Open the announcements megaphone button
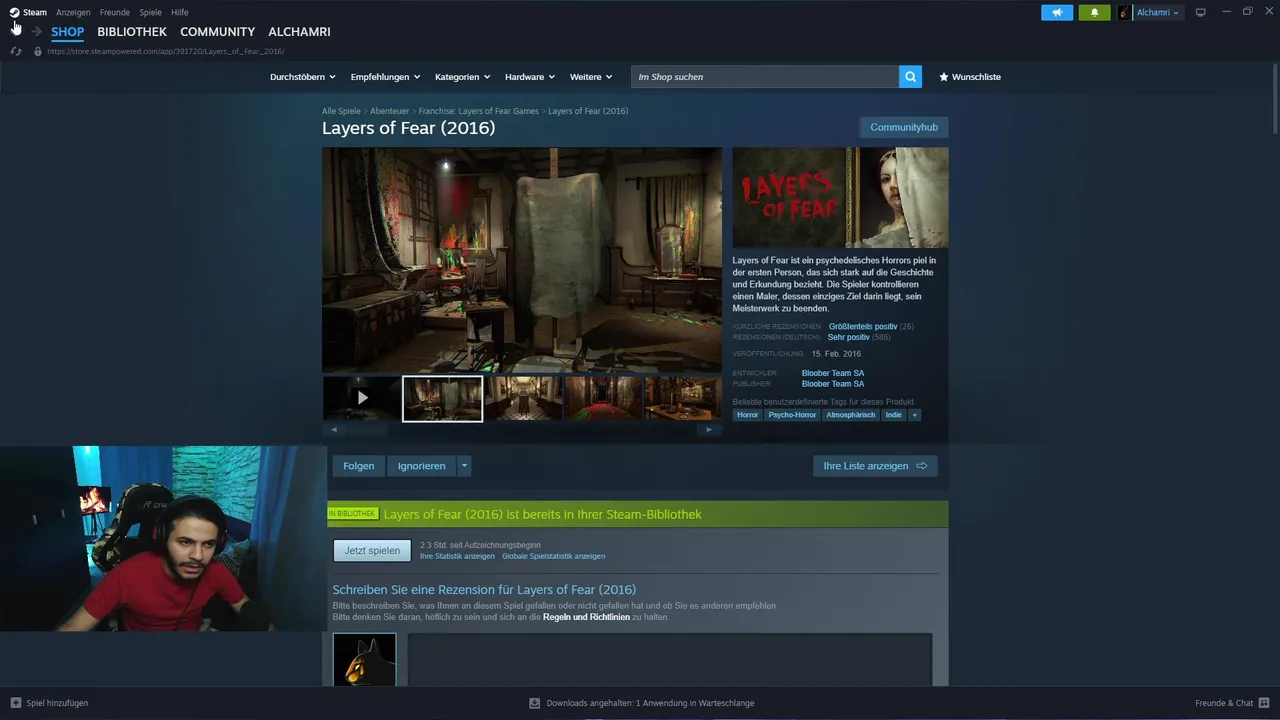This screenshot has height=720, width=1280. click(1057, 12)
